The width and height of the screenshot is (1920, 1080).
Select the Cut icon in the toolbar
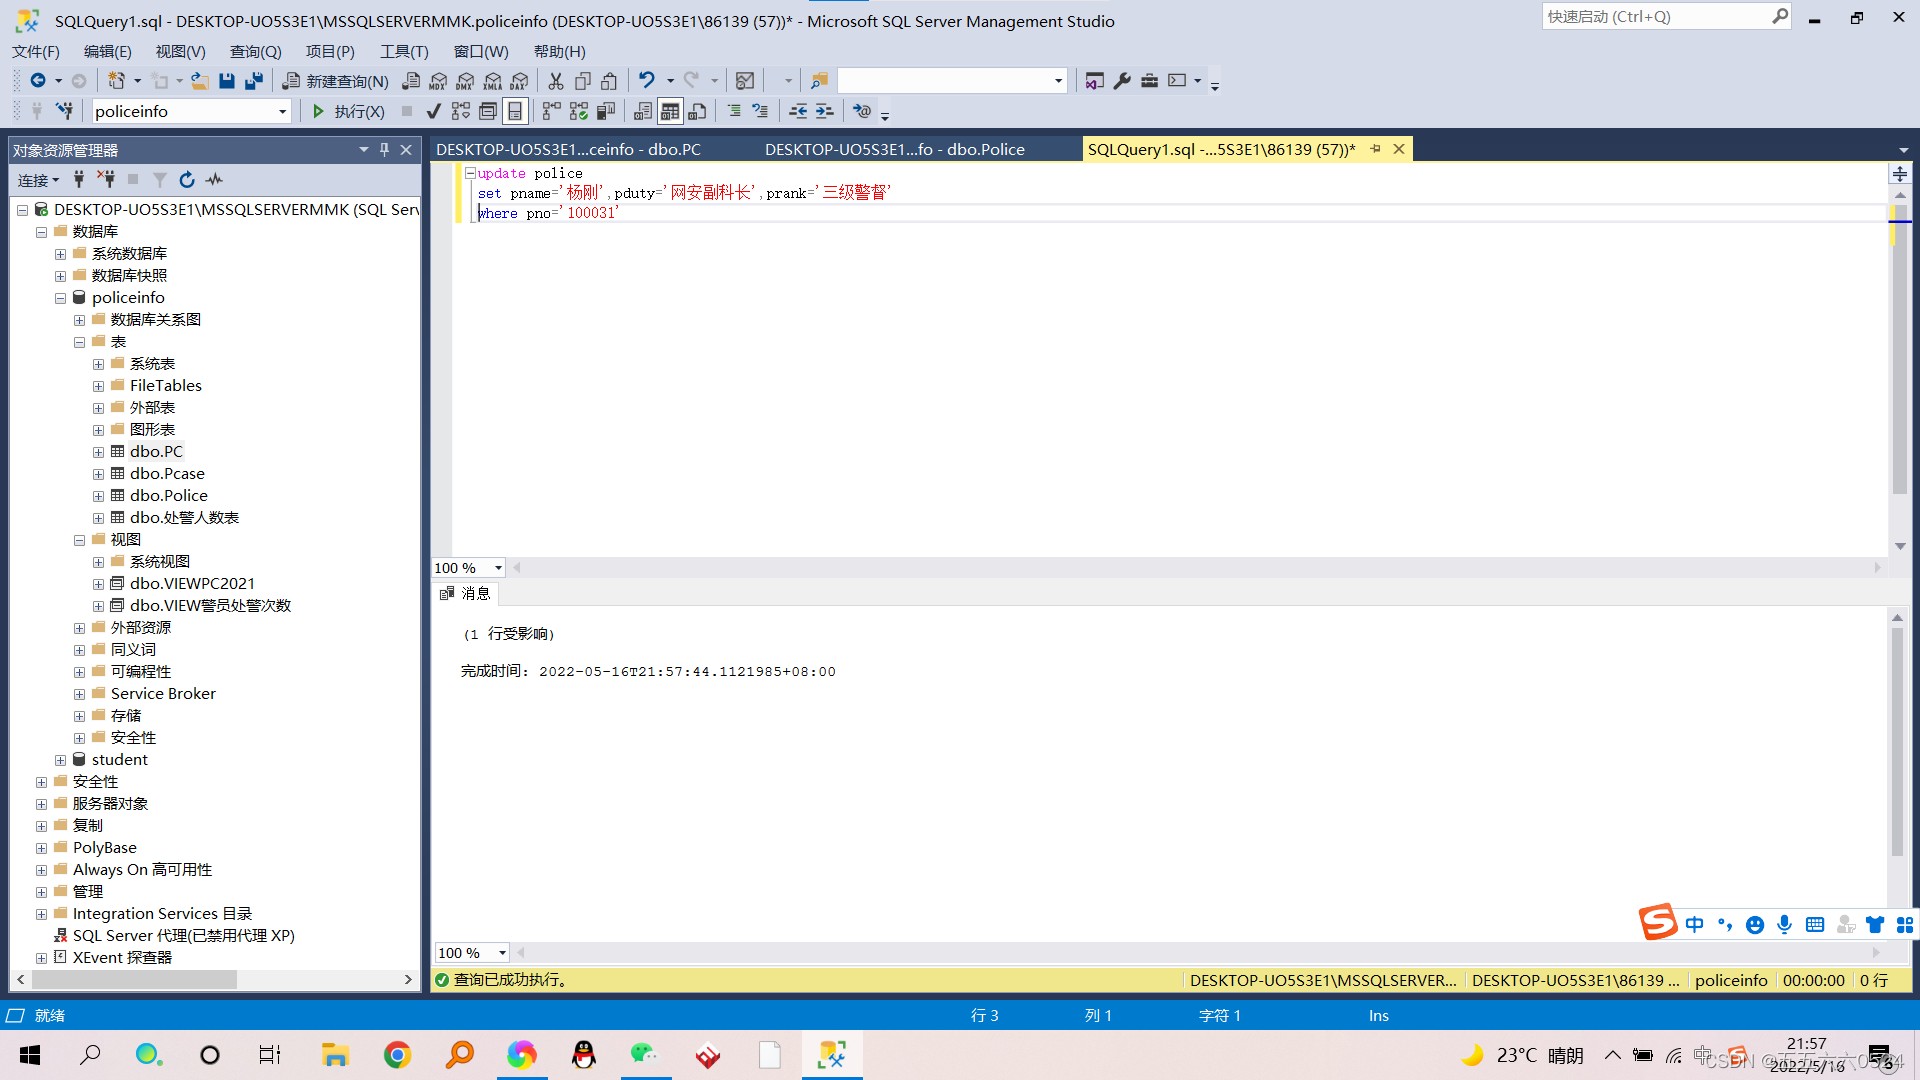pyautogui.click(x=556, y=81)
